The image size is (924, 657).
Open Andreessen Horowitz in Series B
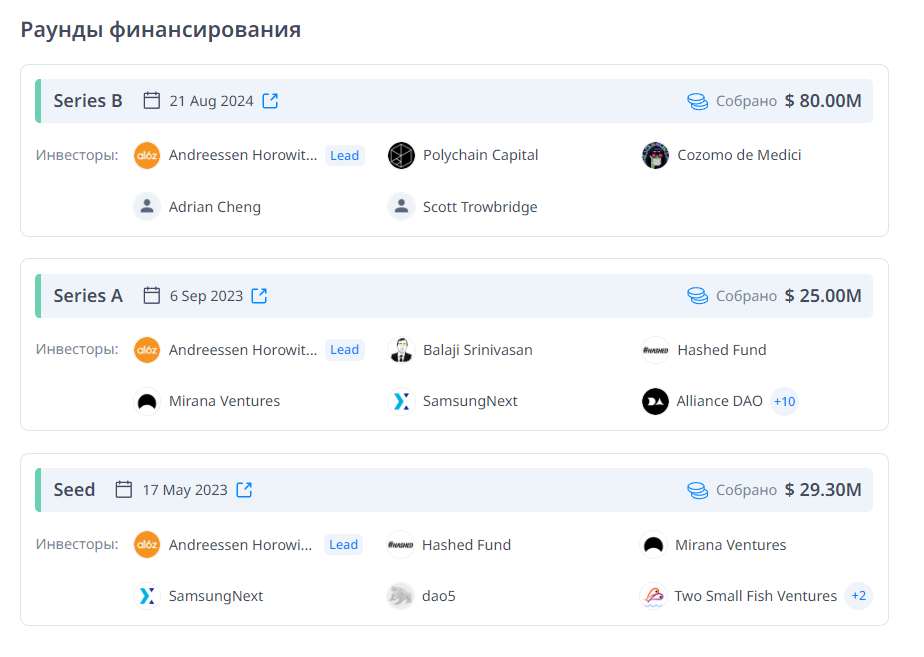pyautogui.click(x=243, y=156)
